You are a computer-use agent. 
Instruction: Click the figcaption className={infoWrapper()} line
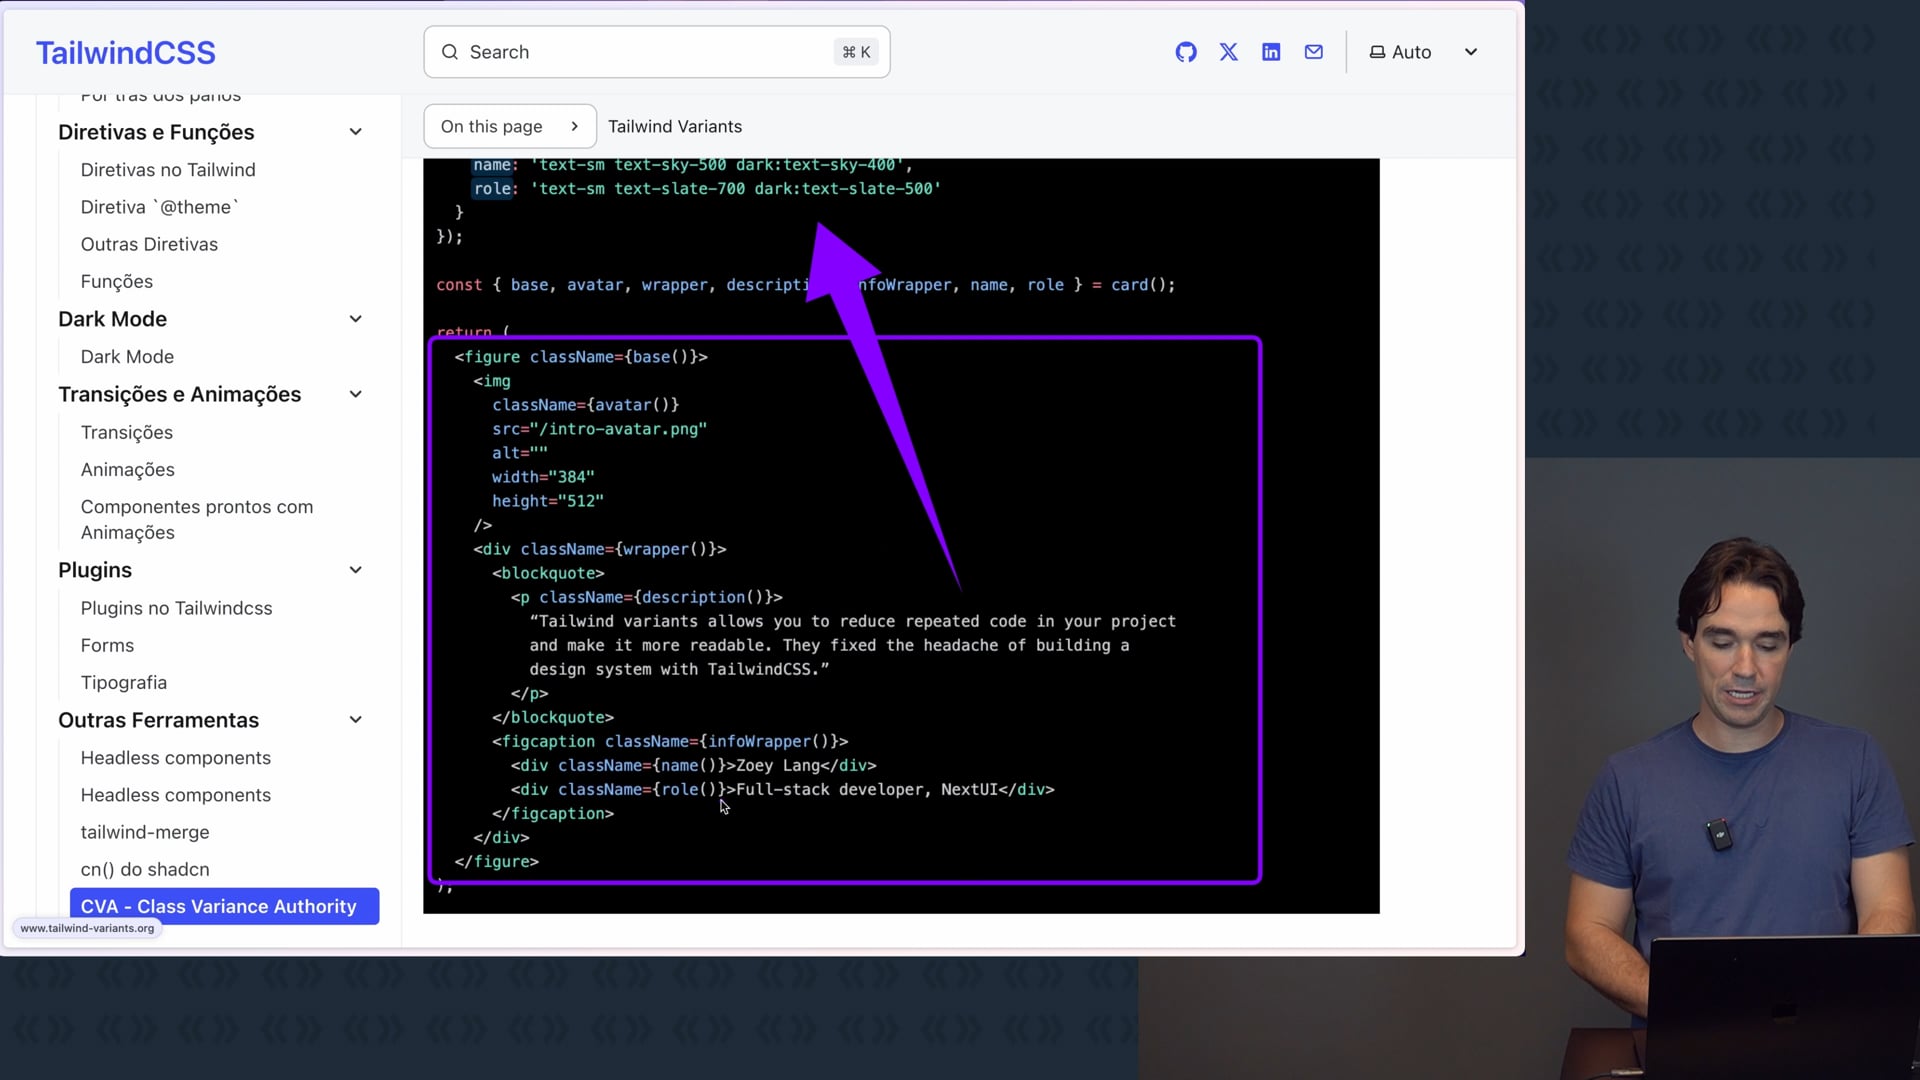coord(670,741)
